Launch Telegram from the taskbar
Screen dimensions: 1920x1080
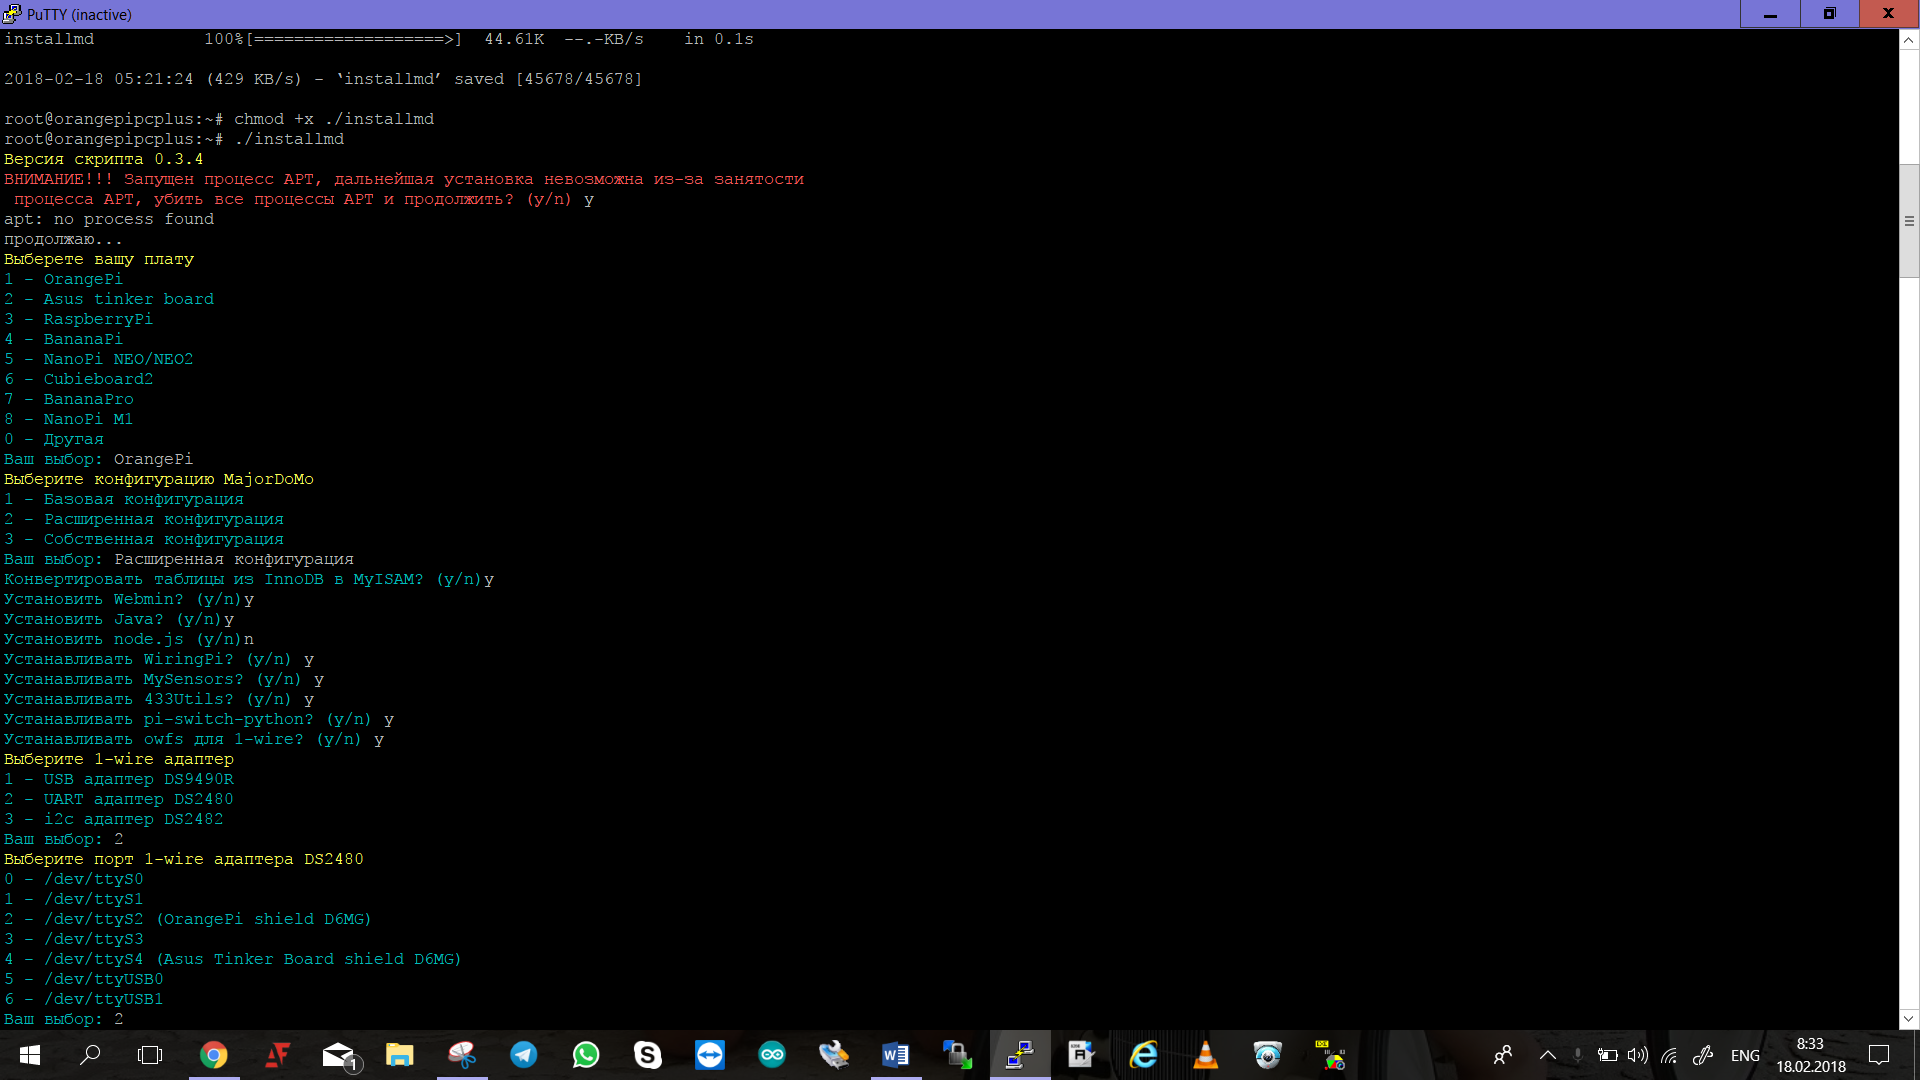pyautogui.click(x=524, y=1055)
